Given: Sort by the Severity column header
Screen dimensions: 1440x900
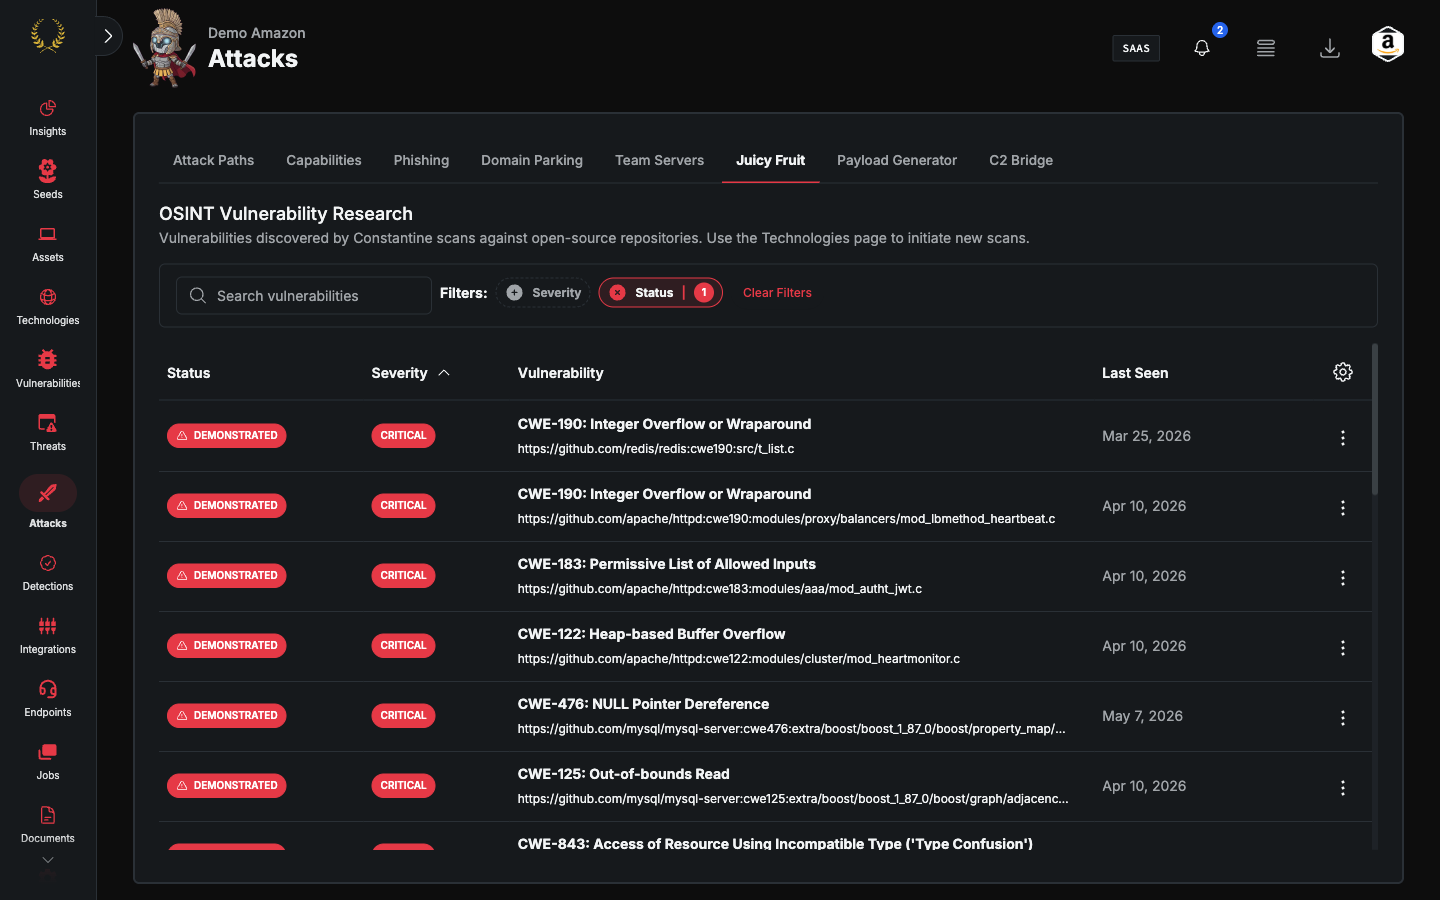Looking at the screenshot, I should point(411,373).
